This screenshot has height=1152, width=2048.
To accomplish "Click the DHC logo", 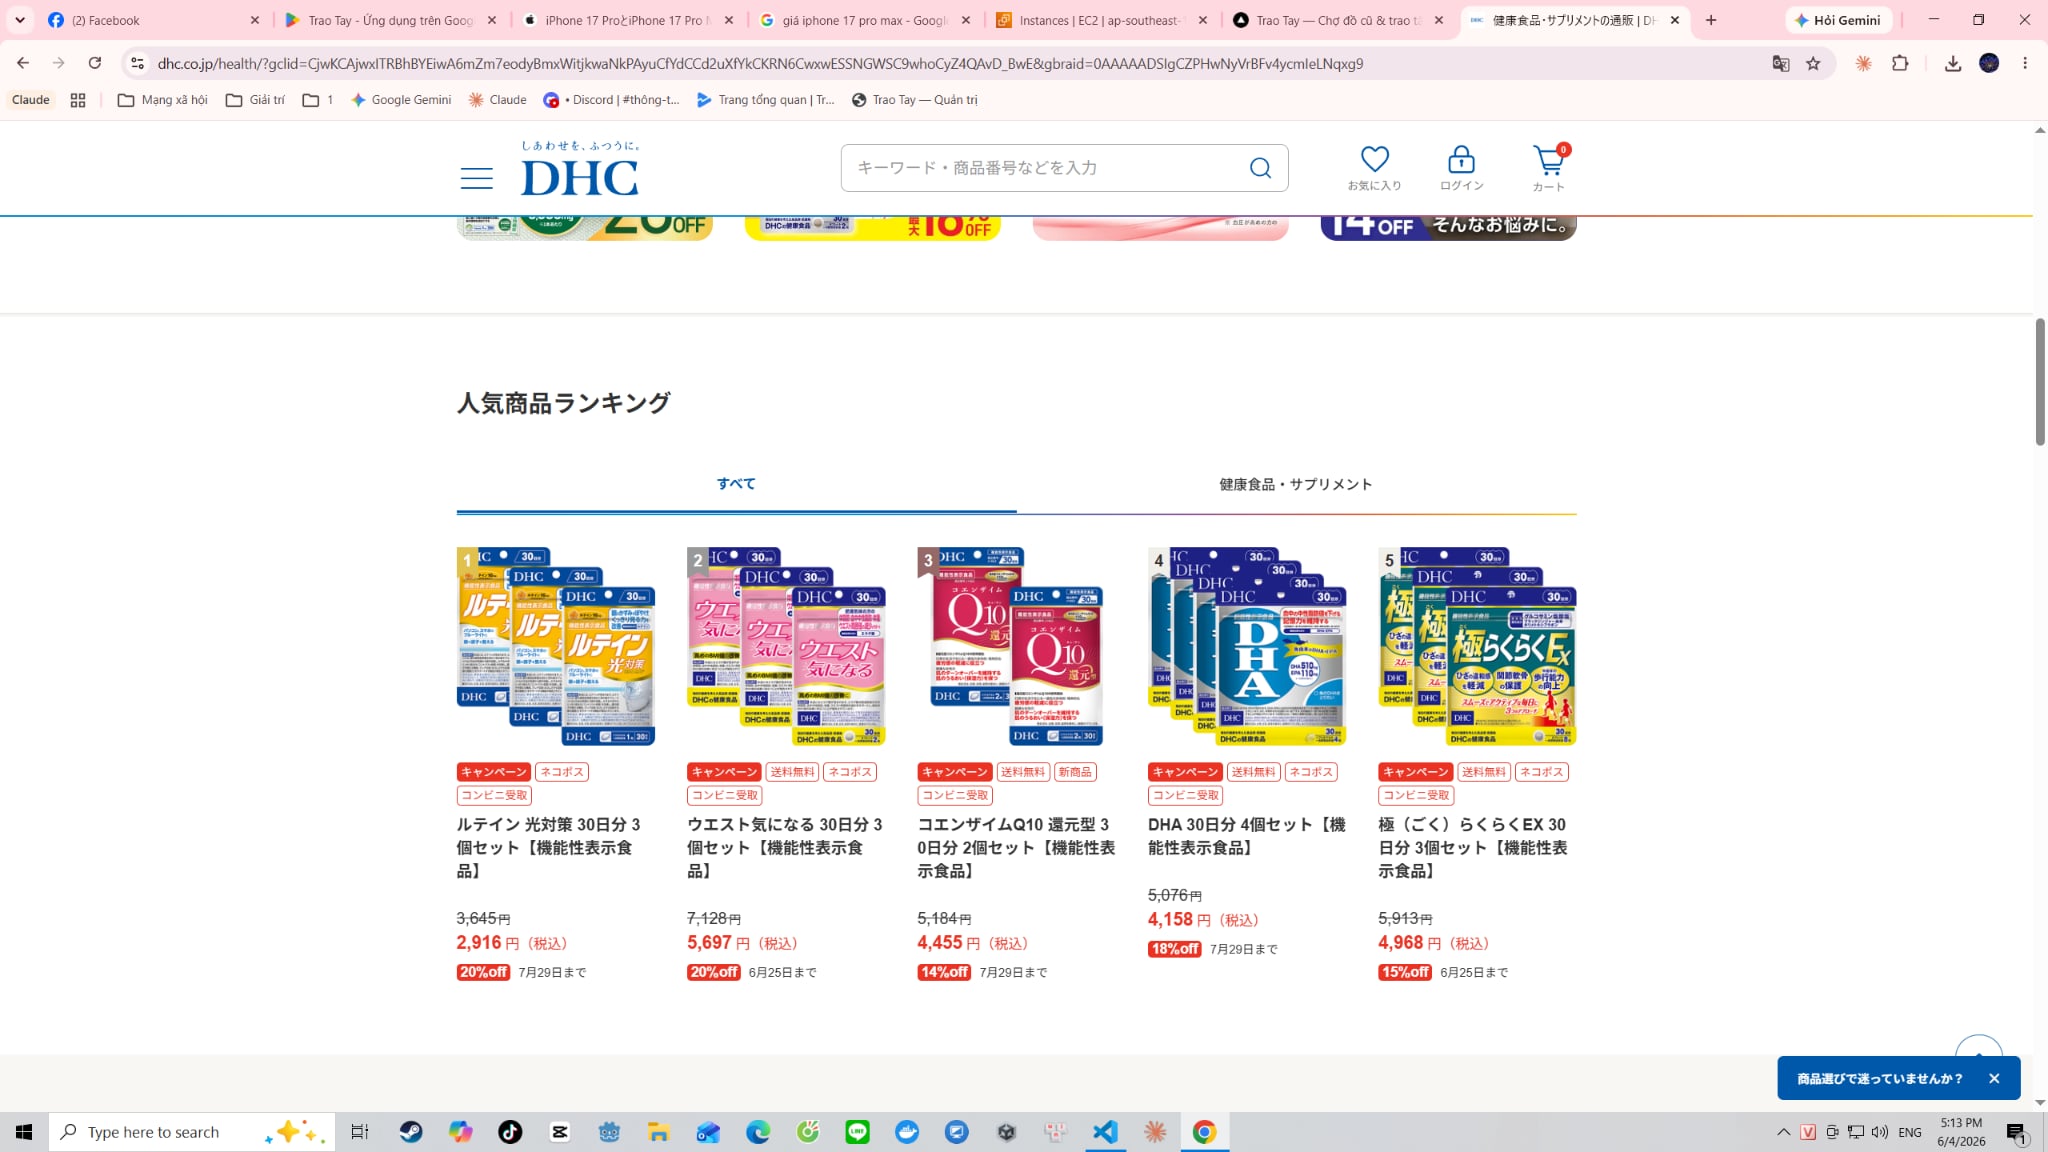I will 580,168.
